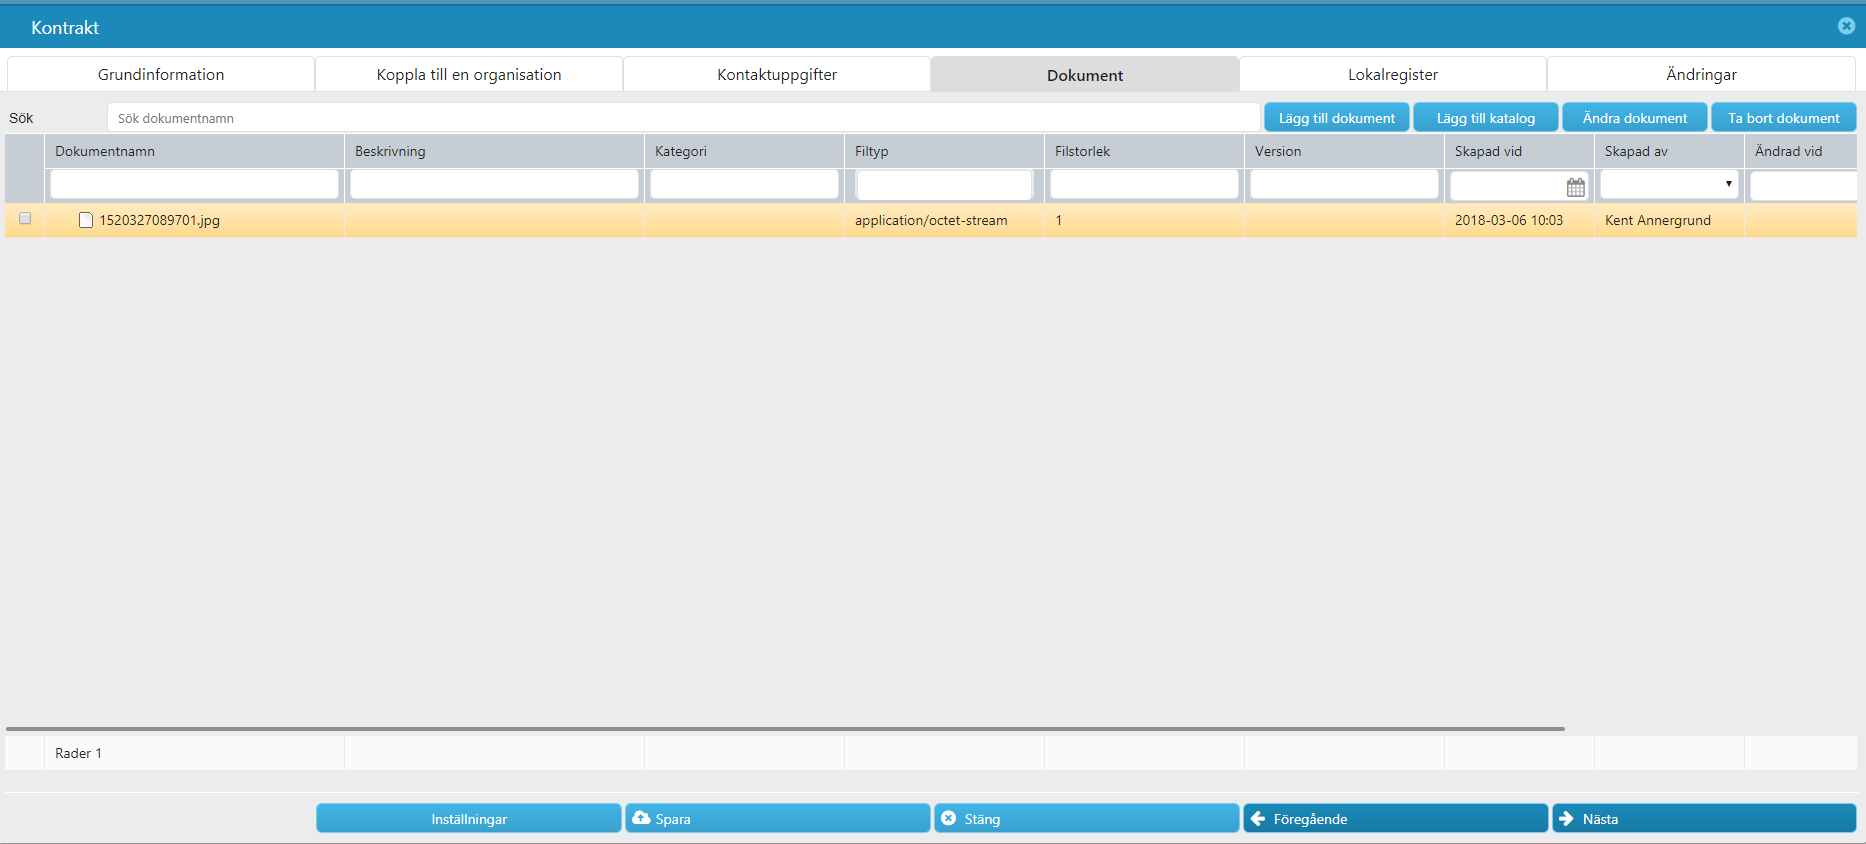
Task: Click Lägg till dokument button
Action: tap(1337, 118)
